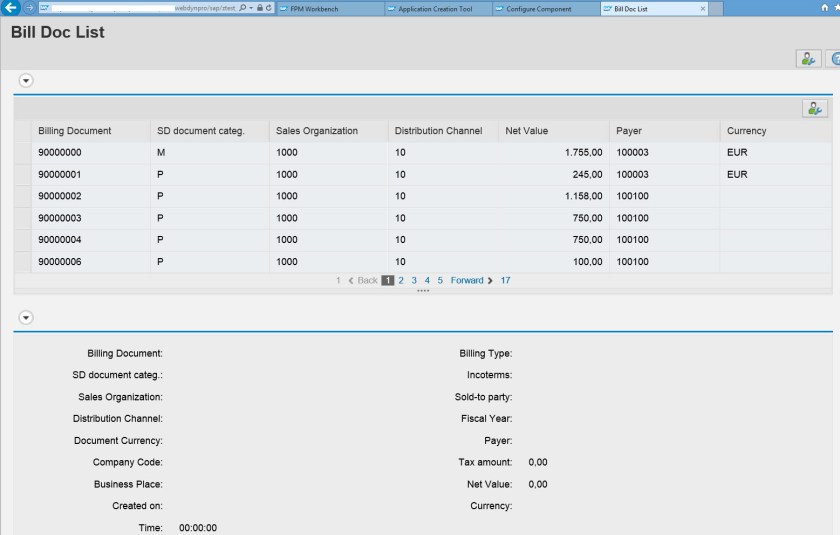The height and width of the screenshot is (535, 840).
Task: Click the disabled Back paging link
Action: point(363,280)
